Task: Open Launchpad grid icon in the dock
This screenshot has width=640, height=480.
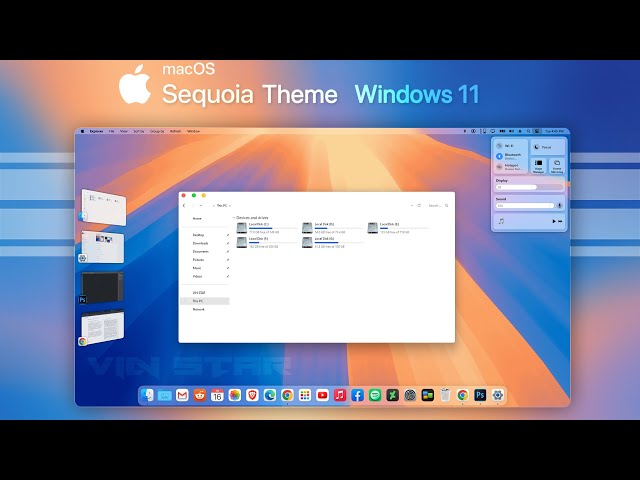Action: 305,395
